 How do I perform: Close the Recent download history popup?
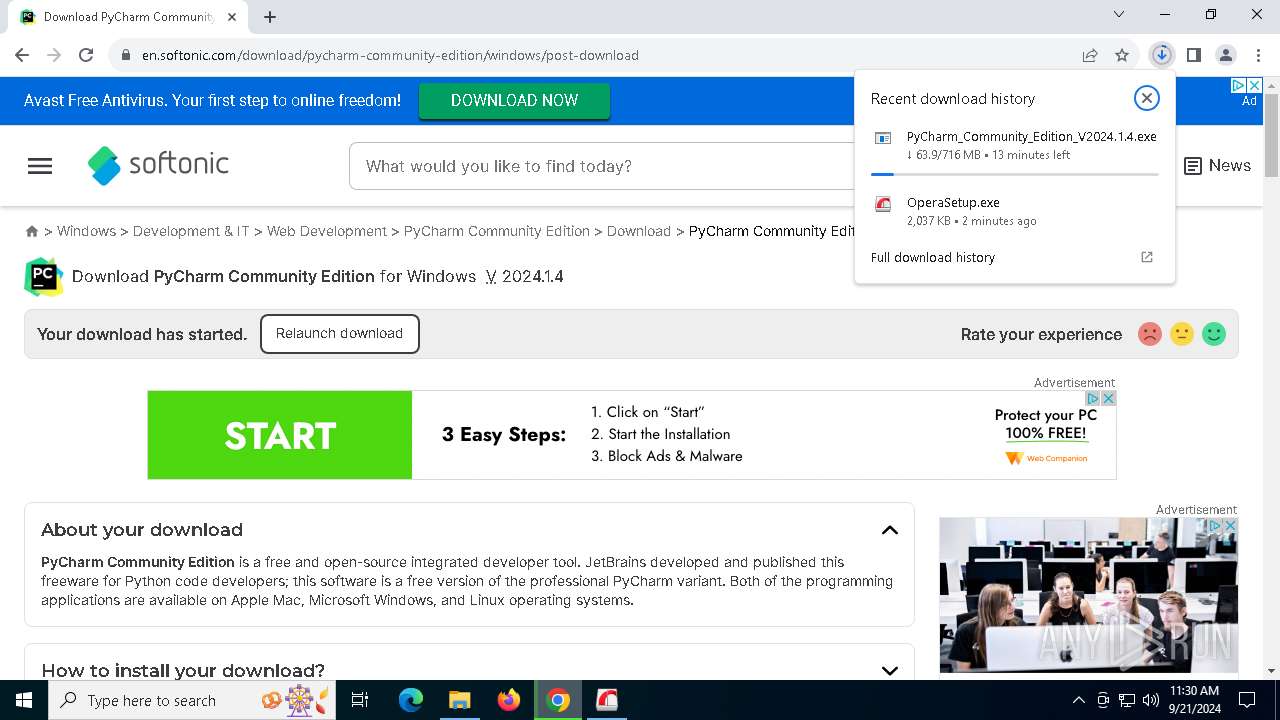(x=1146, y=98)
